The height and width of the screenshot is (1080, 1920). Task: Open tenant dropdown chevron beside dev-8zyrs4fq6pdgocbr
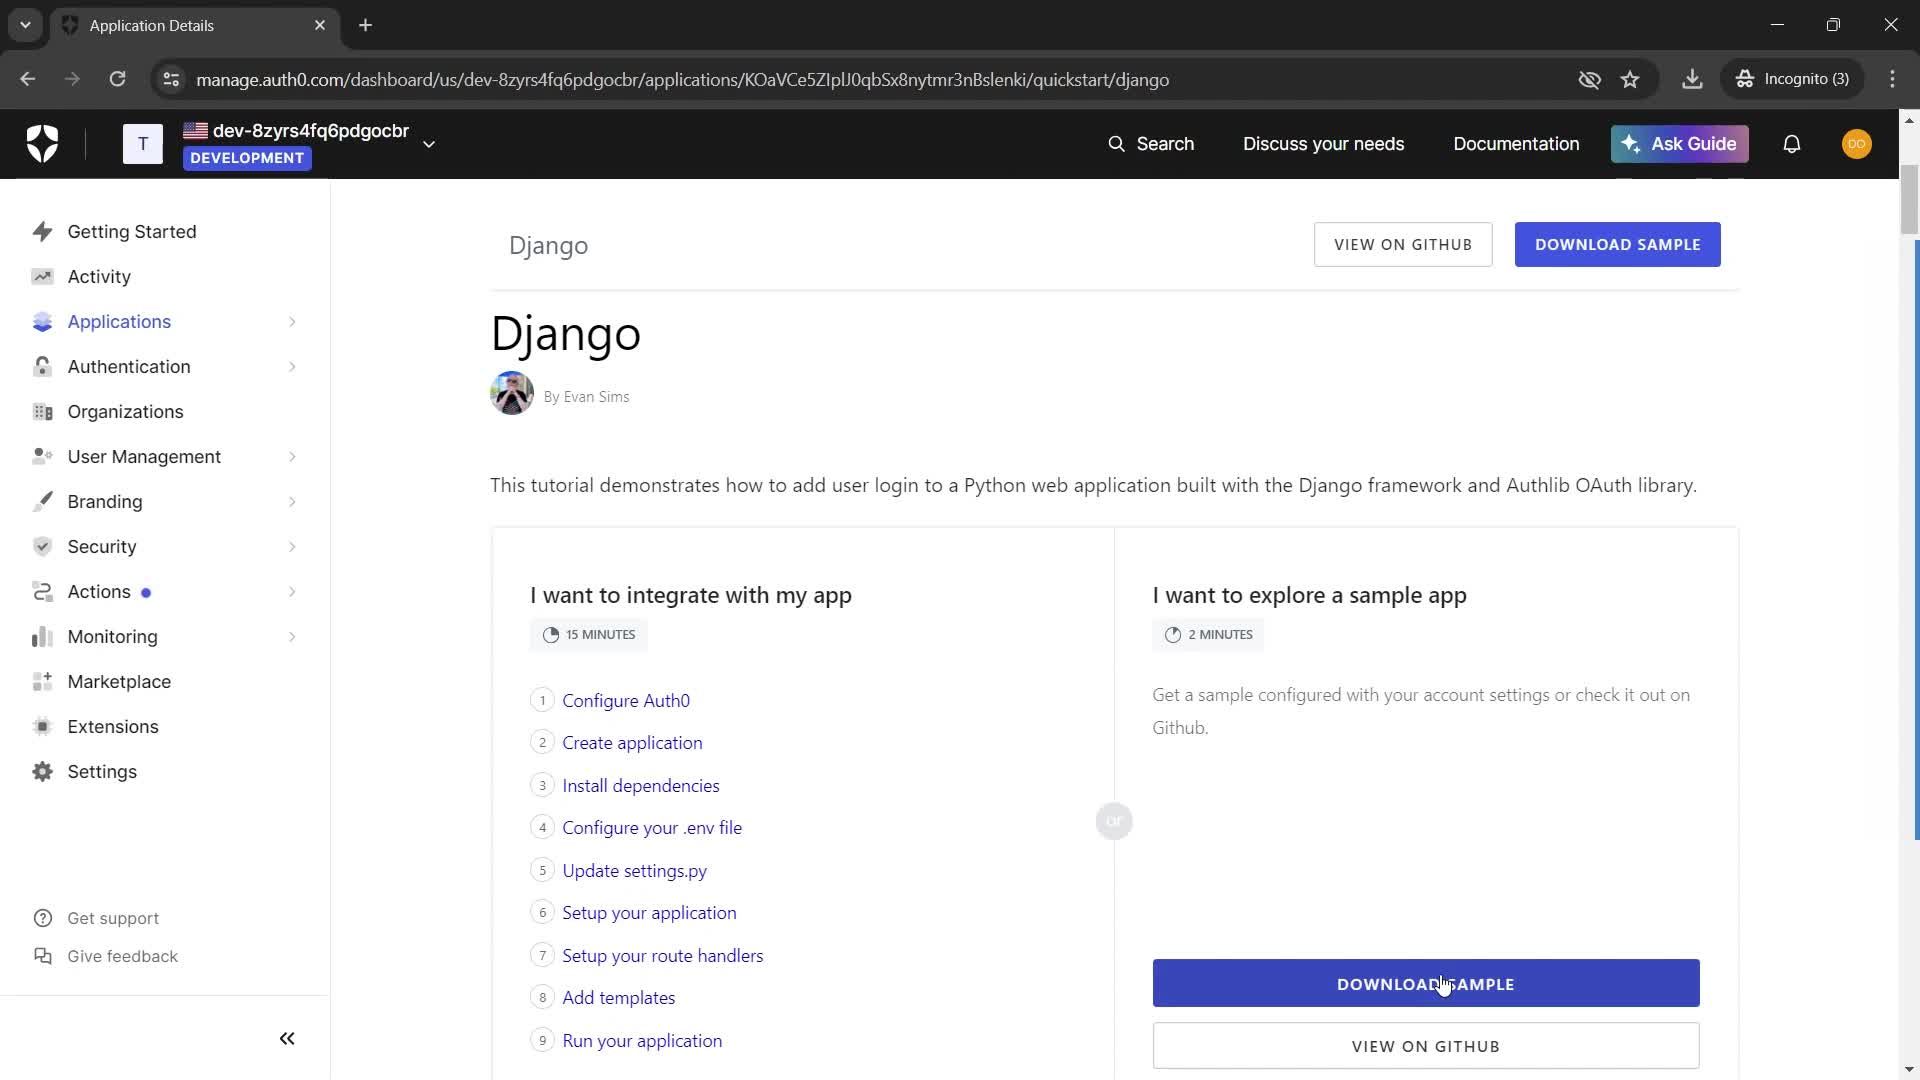click(429, 144)
